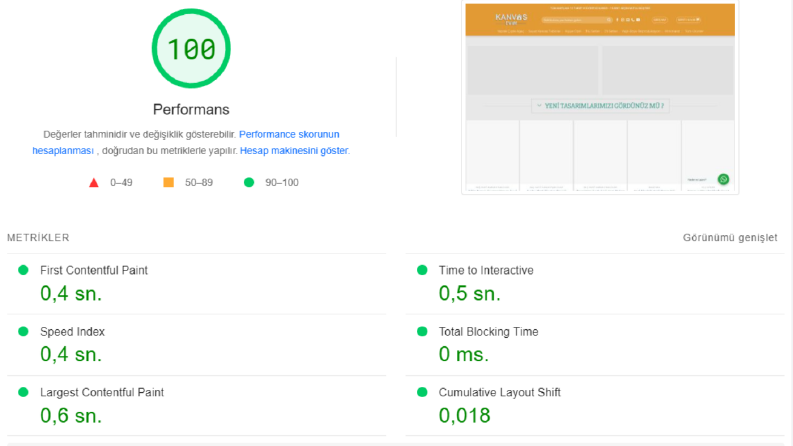Click the 0,018 Cumulative Layout Shift value
Screen dimensions: 793x446
click(x=464, y=416)
